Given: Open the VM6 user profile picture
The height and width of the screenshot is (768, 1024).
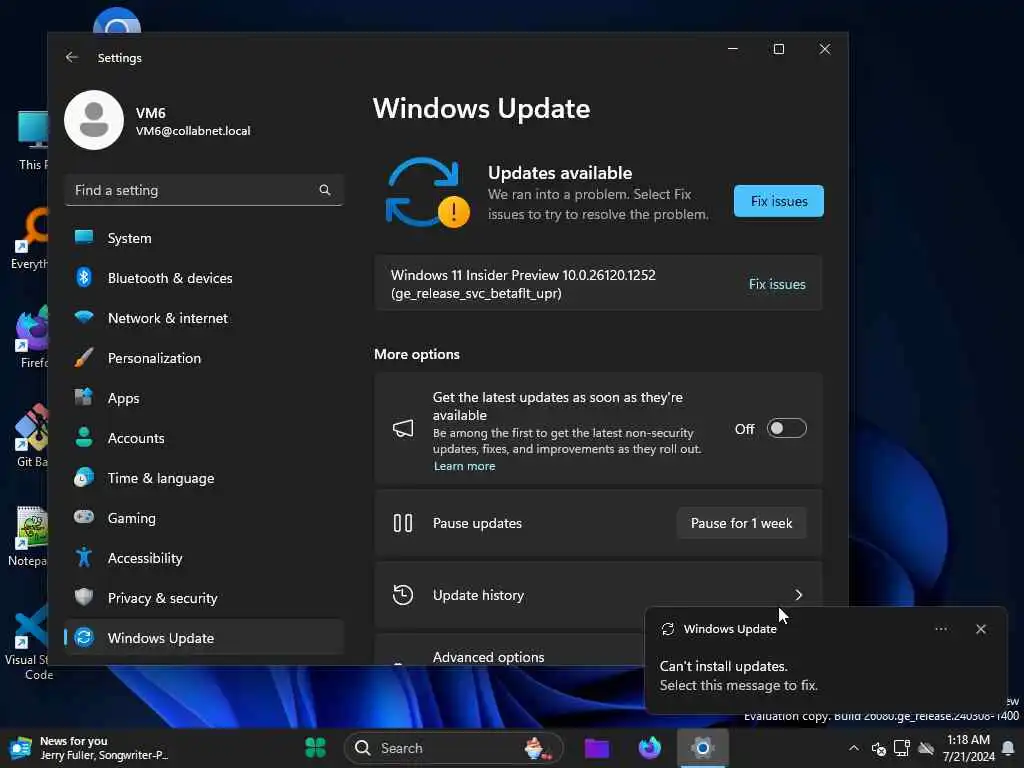Looking at the screenshot, I should tap(94, 120).
